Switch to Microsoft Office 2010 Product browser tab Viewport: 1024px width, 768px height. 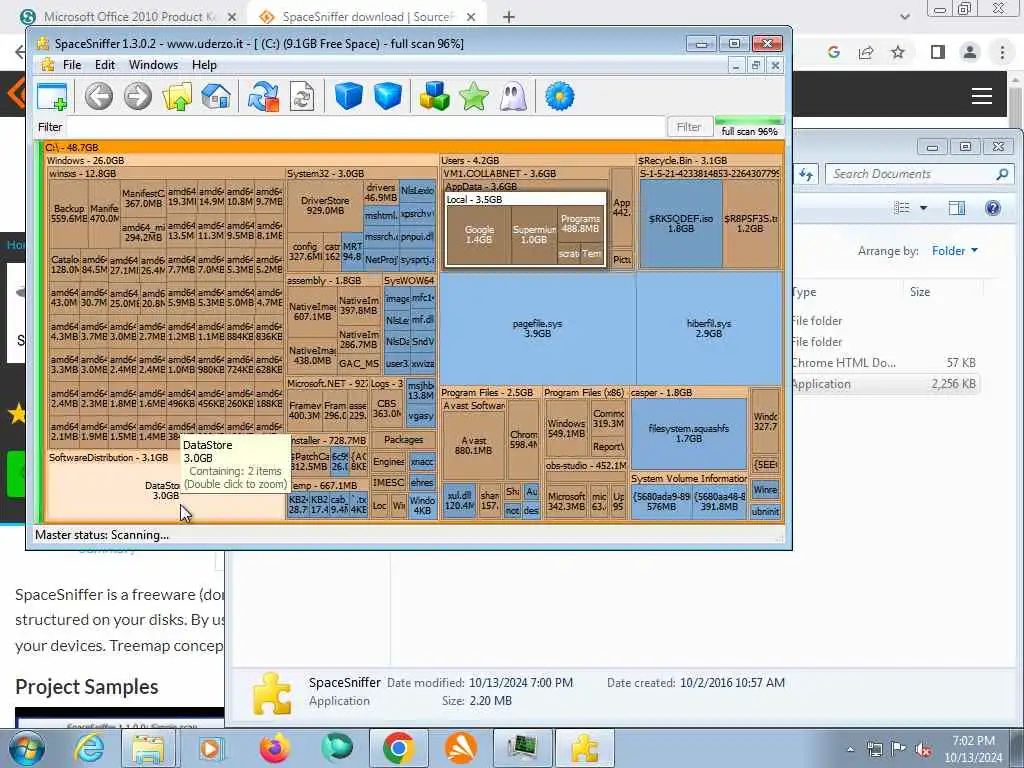tap(129, 17)
